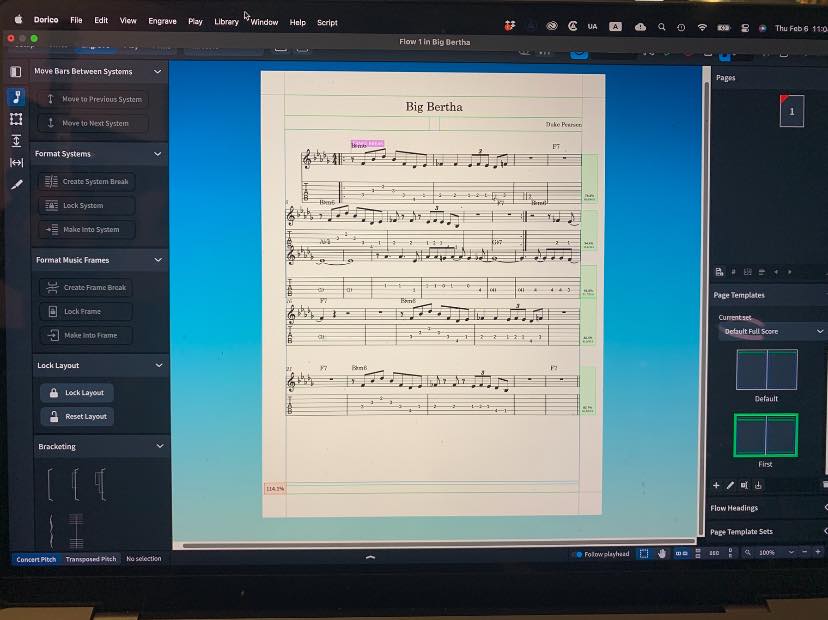Switch to Concert Pitch
Image resolution: width=828 pixels, height=620 pixels.
click(x=36, y=559)
